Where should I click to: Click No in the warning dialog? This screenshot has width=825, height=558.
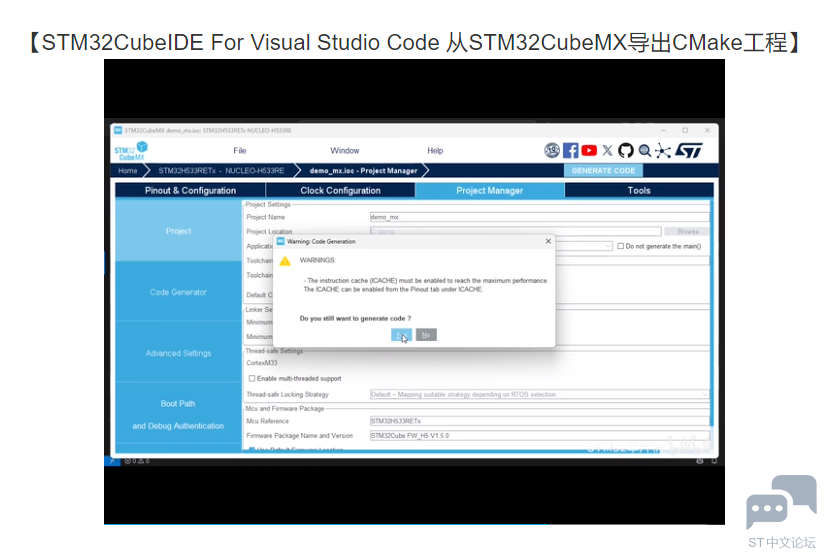click(x=426, y=335)
